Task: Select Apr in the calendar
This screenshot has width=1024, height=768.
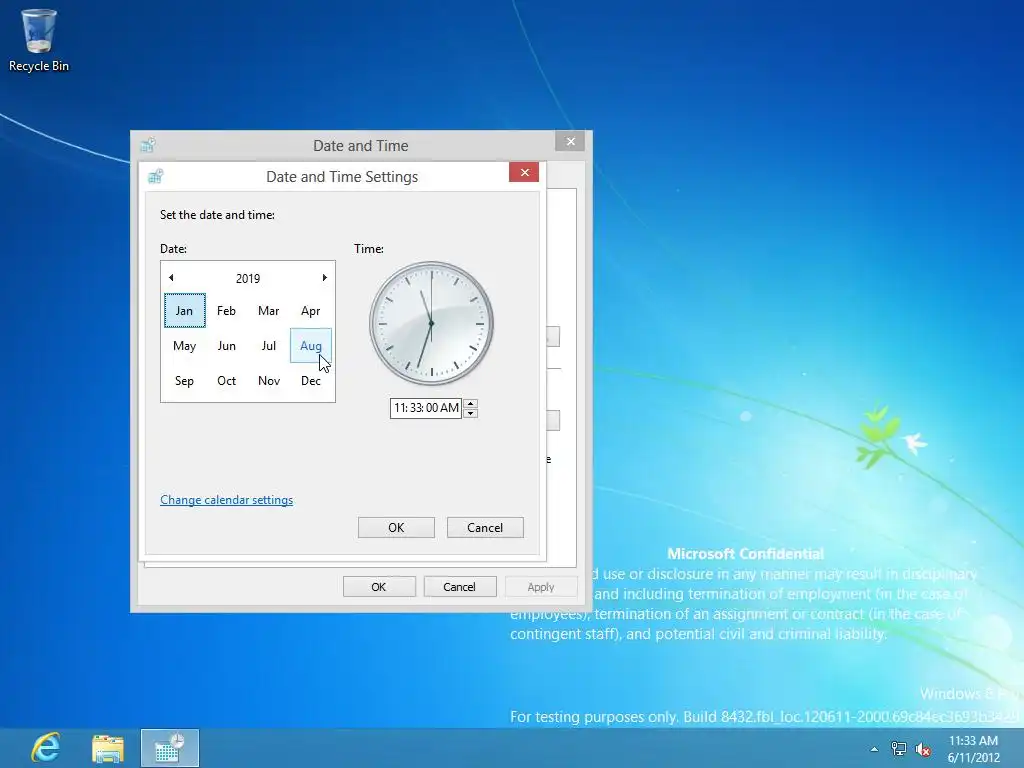Action: (x=310, y=310)
